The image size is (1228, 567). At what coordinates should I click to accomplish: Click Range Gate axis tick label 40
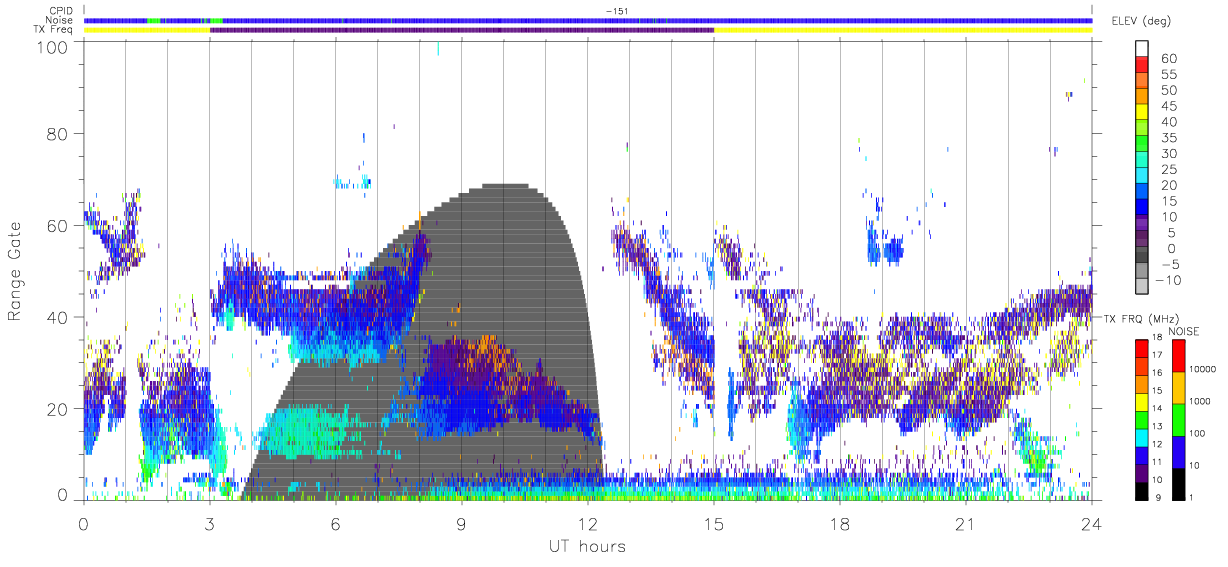tap(57, 318)
